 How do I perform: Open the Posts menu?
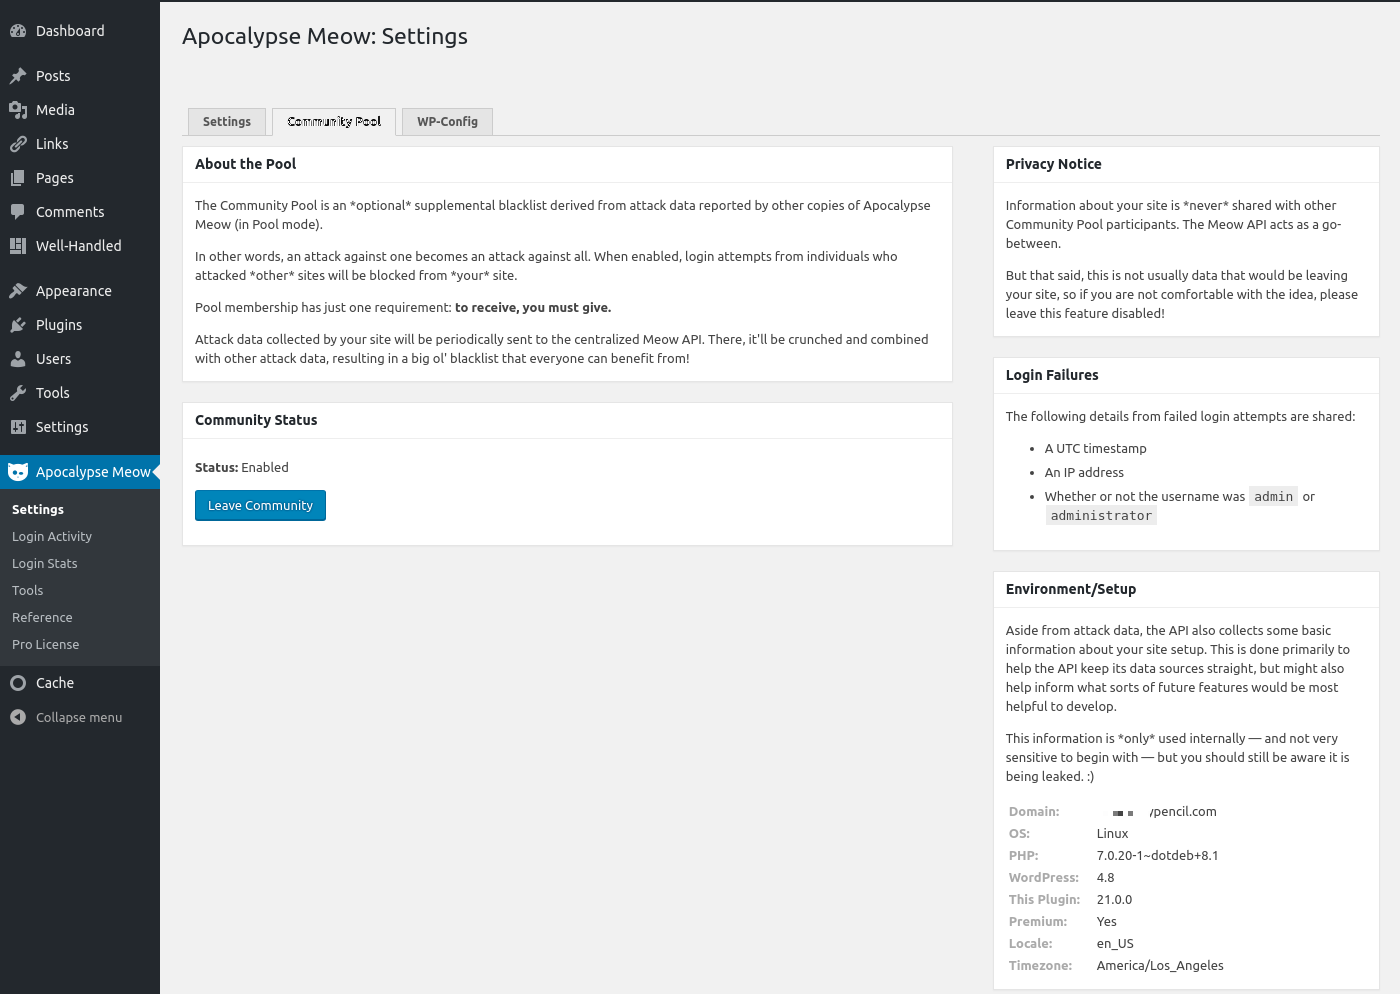80,76
